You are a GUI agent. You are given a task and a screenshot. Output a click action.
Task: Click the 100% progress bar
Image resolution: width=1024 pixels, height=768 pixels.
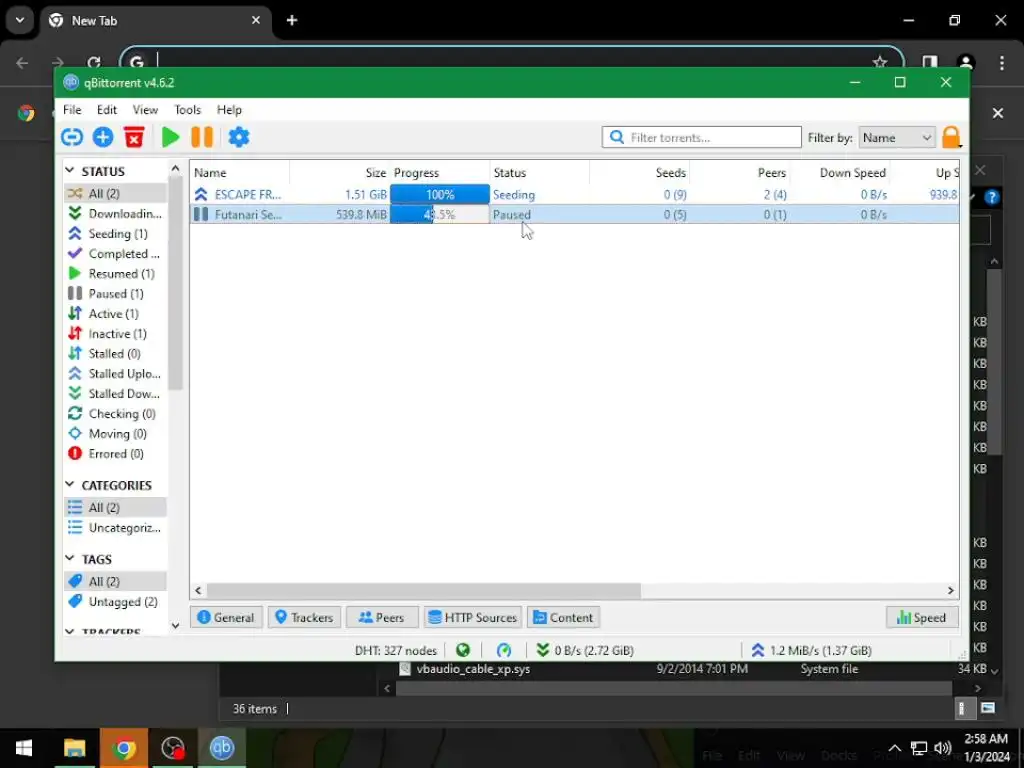(440, 195)
